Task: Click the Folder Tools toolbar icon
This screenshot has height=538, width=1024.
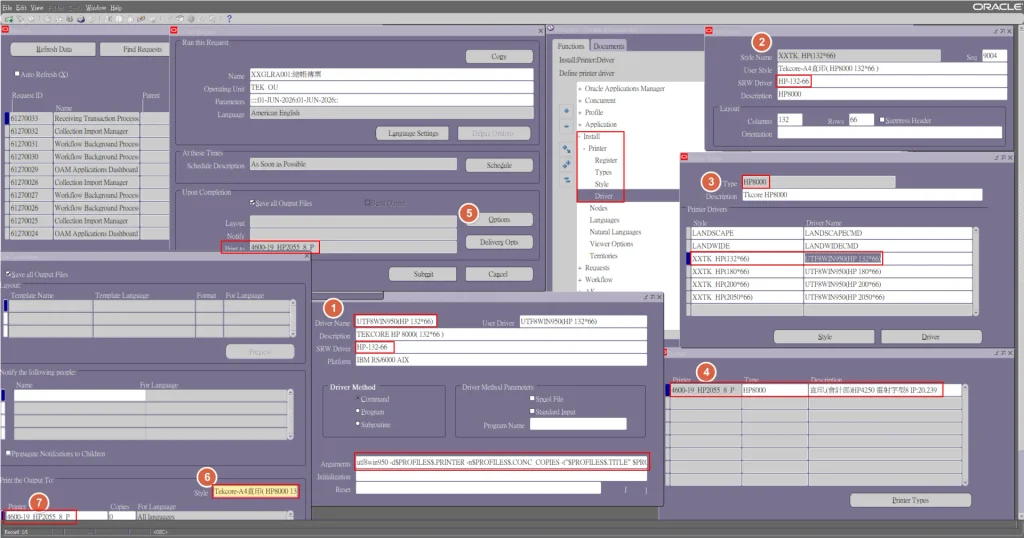Action: tap(212, 20)
